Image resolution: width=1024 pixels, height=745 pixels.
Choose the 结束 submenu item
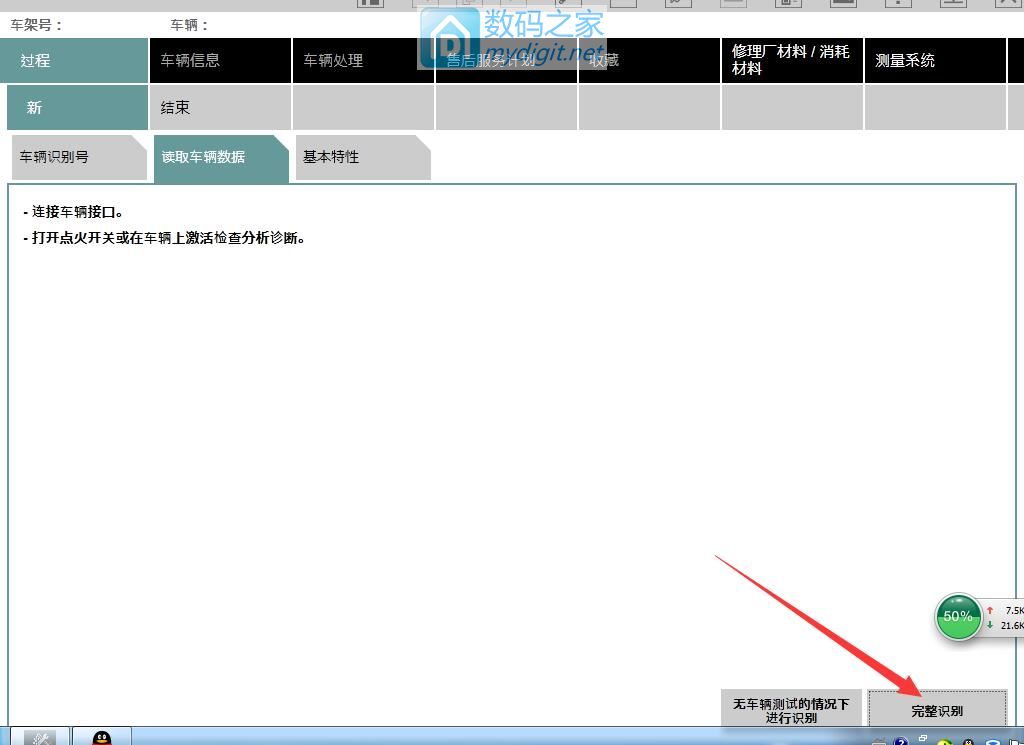pyautogui.click(x=220, y=108)
